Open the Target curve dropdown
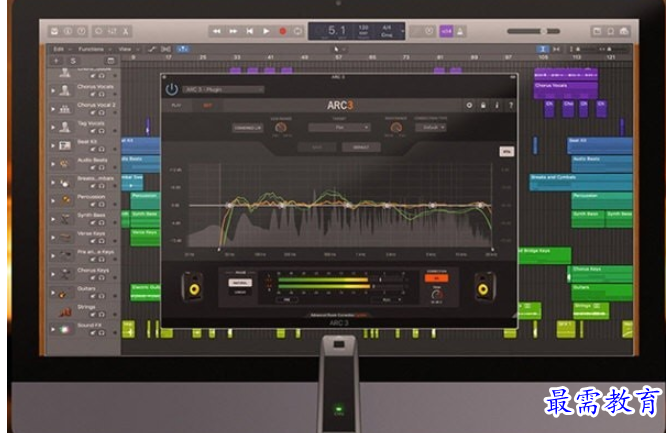668x433 pixels. pos(340,127)
